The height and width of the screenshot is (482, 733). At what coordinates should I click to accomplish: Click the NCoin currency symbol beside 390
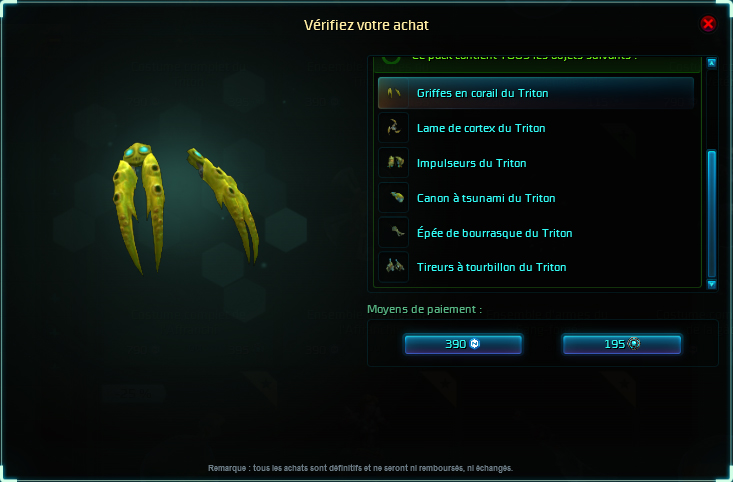pos(474,344)
